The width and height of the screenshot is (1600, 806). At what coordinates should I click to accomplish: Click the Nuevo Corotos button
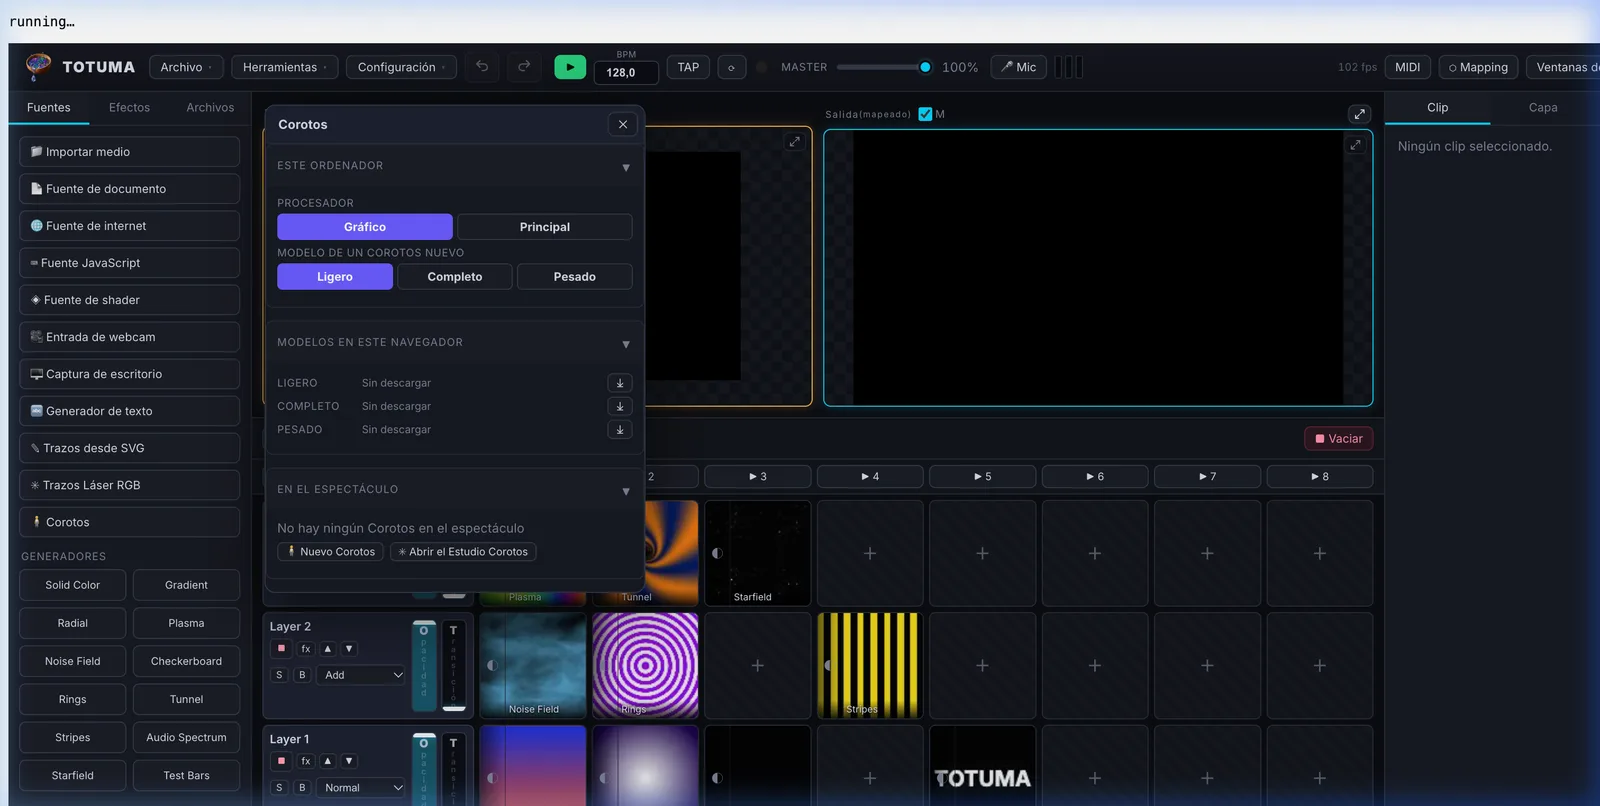pyautogui.click(x=331, y=552)
